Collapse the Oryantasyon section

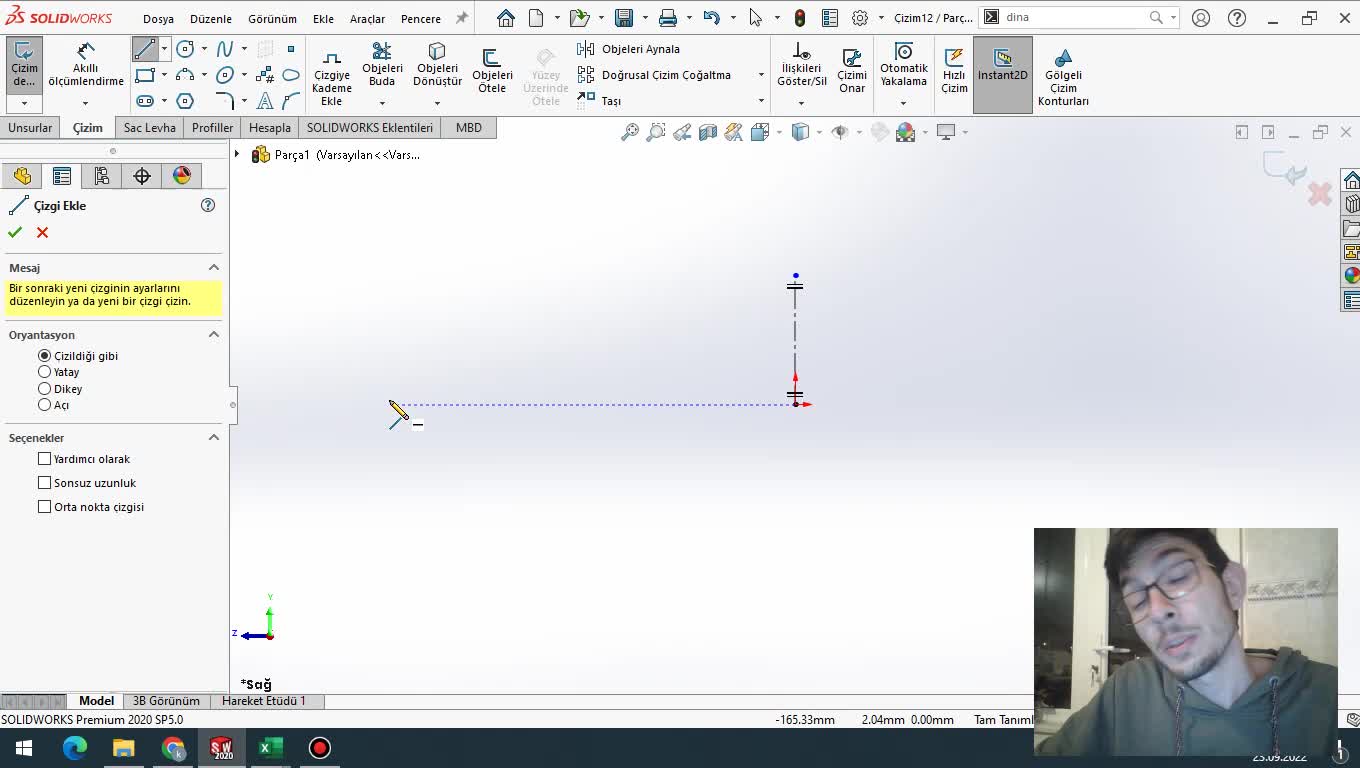pos(213,334)
